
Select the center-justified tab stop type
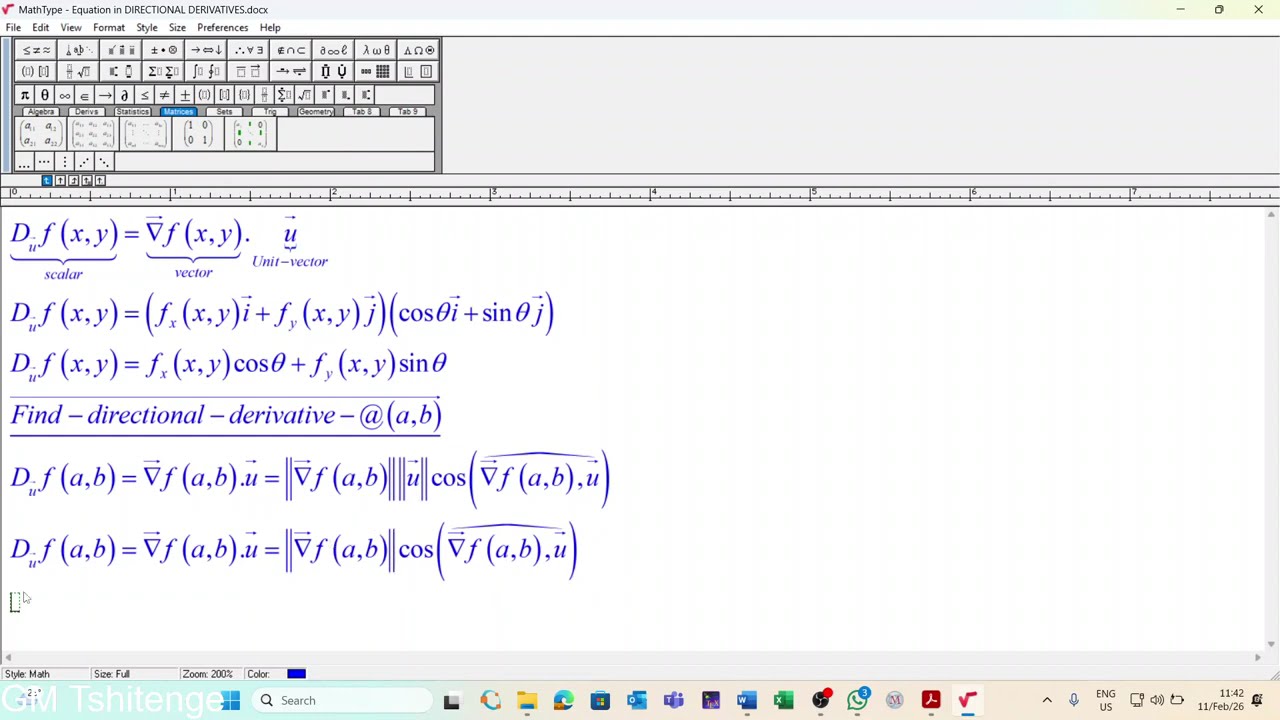pyautogui.click(x=60, y=180)
